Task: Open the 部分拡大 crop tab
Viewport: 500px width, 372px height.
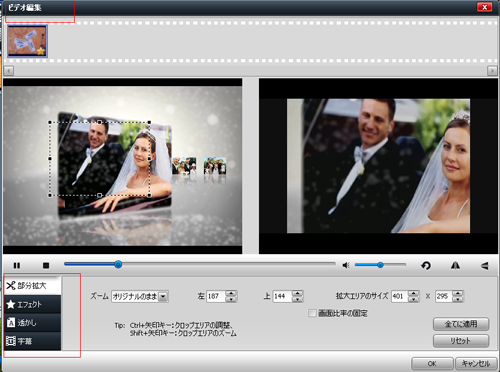Action: [33, 286]
